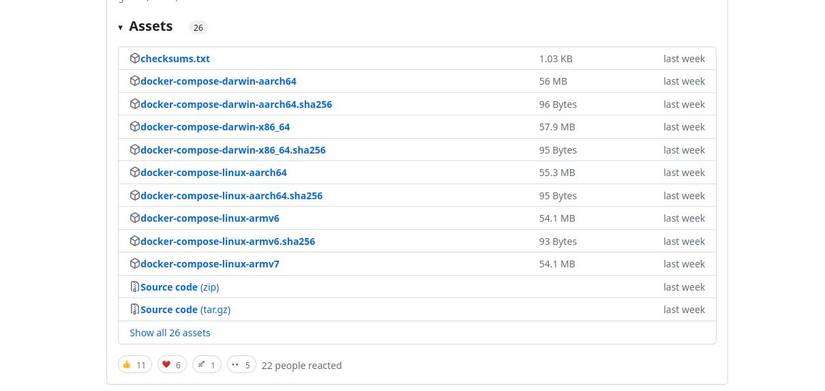Click the package icon beside docker-compose-linux-armv6
This screenshot has height=391, width=825.
click(x=135, y=218)
